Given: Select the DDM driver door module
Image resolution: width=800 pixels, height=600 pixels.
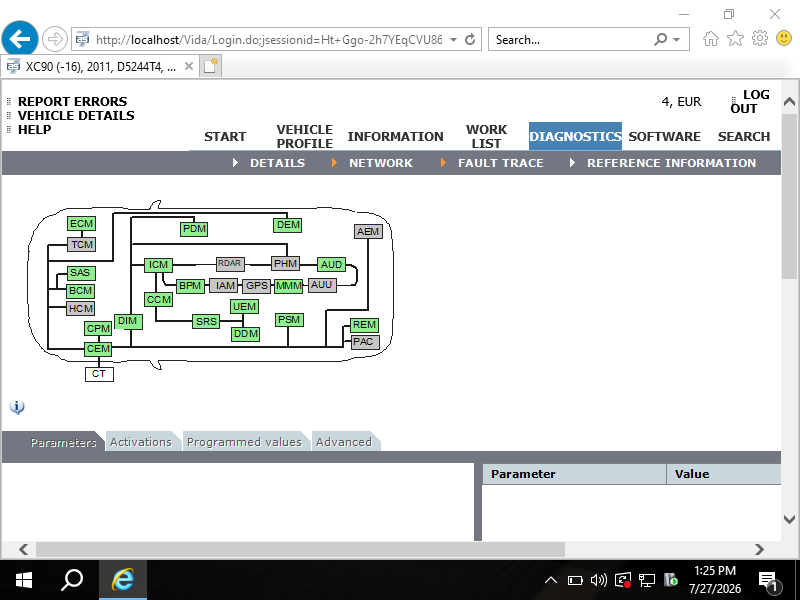Looking at the screenshot, I should (x=245, y=334).
